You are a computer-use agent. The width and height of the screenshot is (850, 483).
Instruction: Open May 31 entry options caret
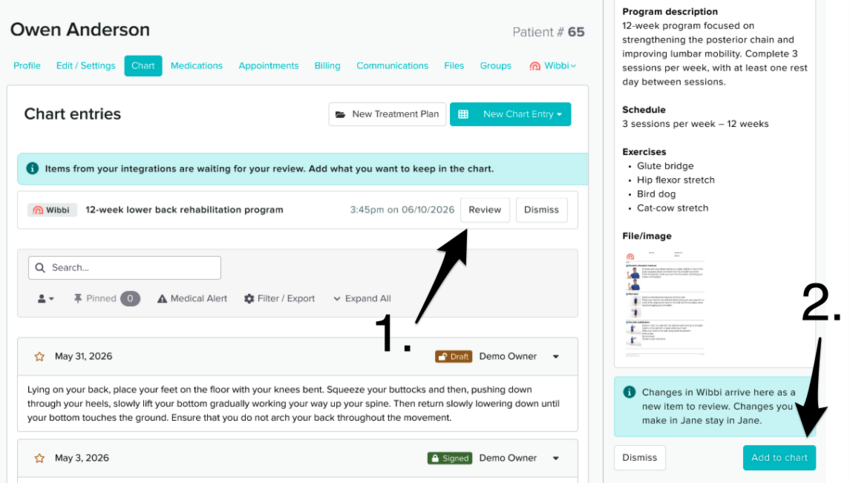556,357
